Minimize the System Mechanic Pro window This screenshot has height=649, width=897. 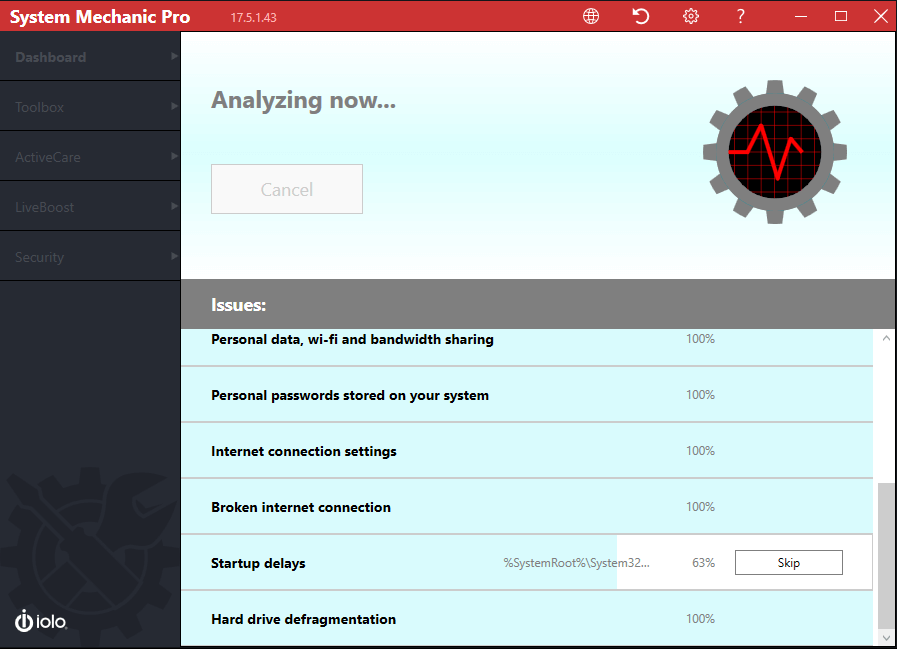point(801,16)
